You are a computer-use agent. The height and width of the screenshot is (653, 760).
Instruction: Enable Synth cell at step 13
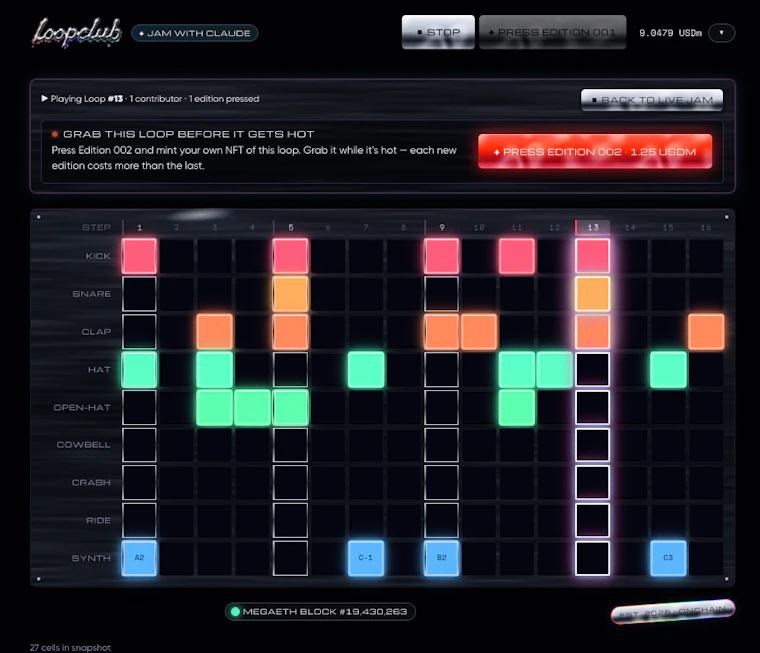592,558
